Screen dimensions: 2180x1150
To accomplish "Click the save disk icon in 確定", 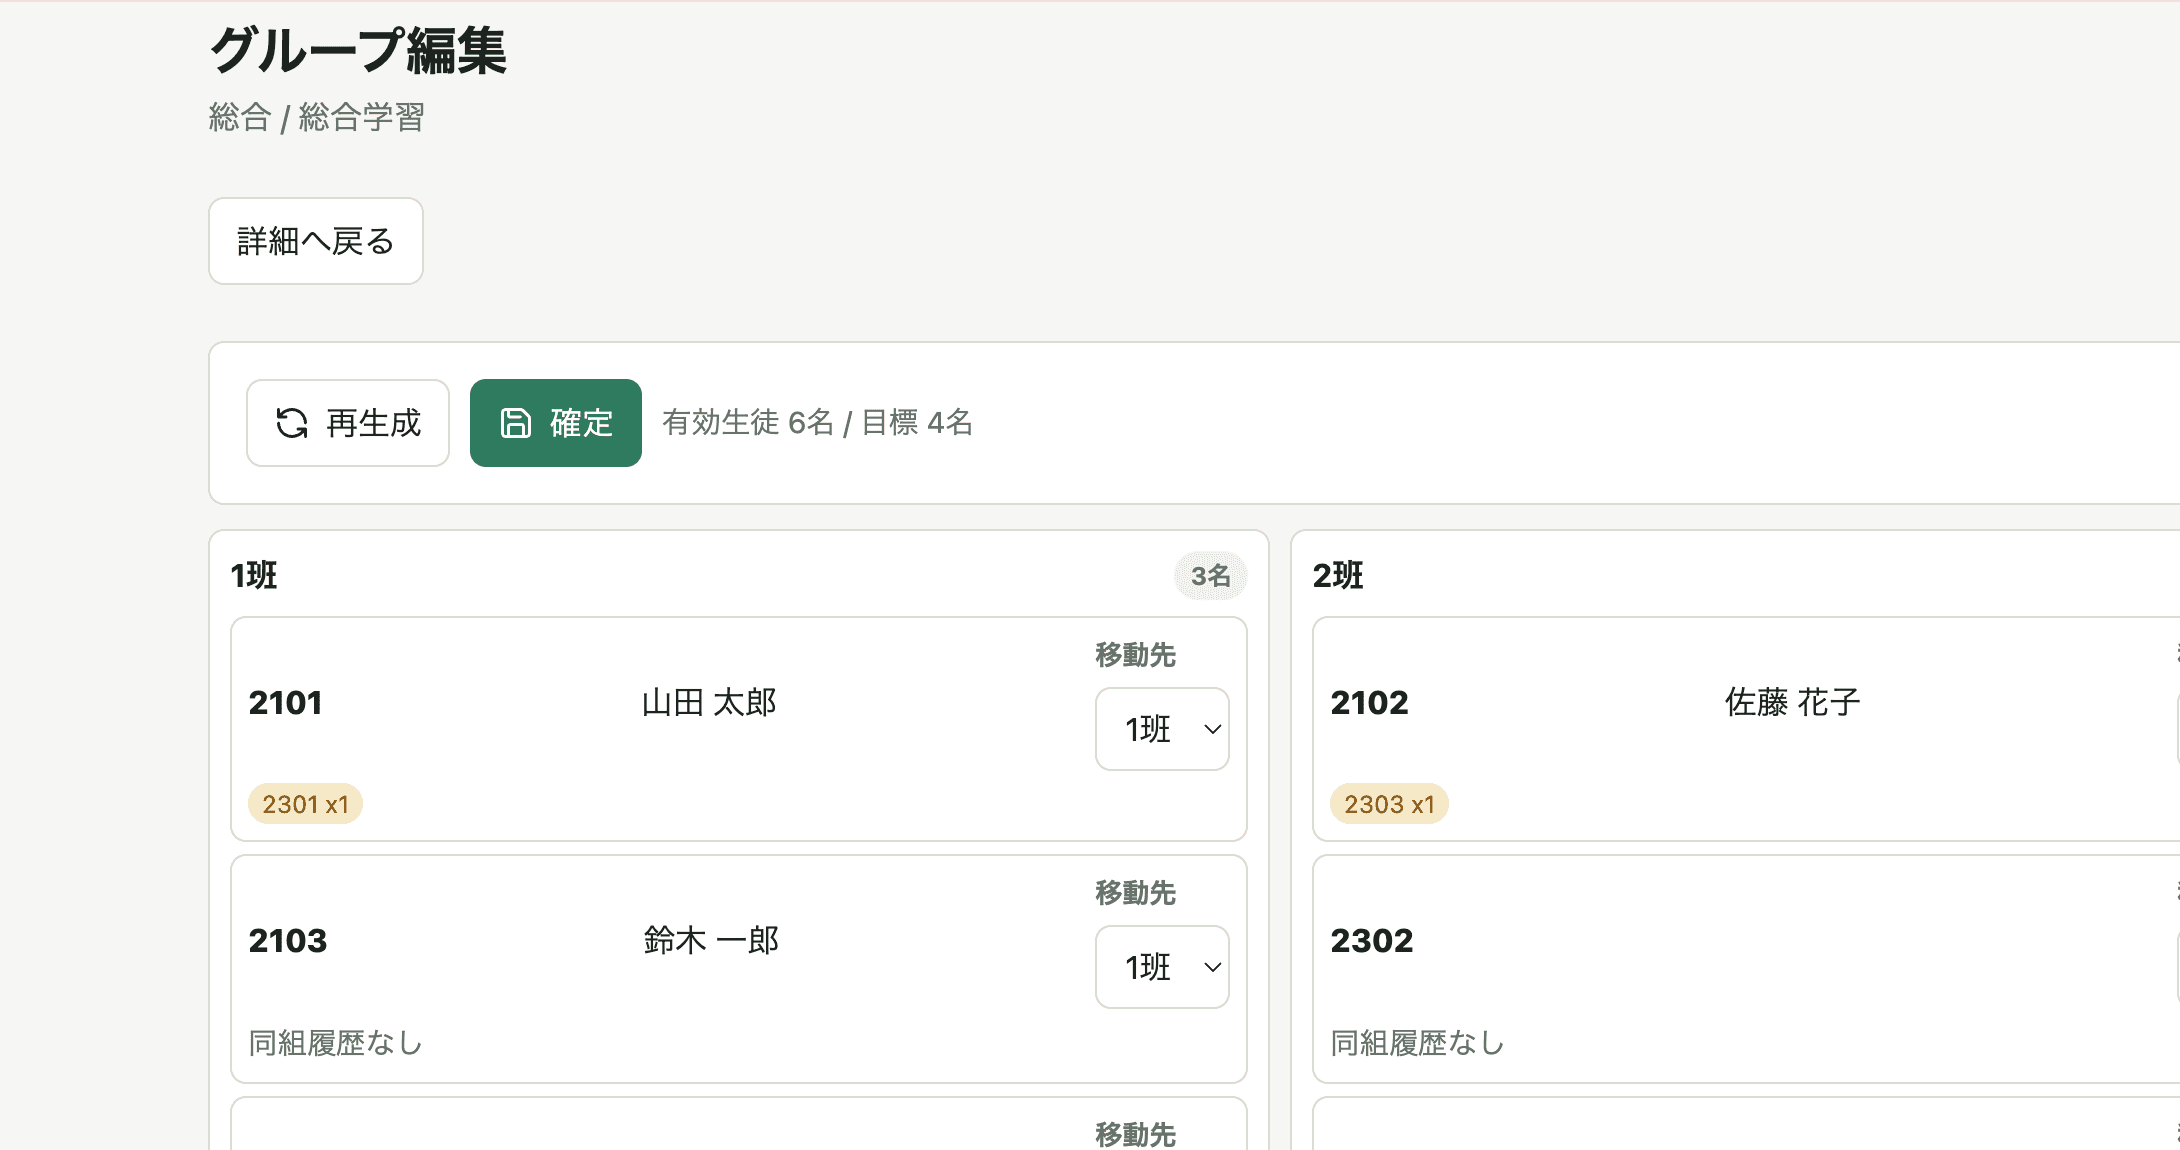I will click(516, 423).
